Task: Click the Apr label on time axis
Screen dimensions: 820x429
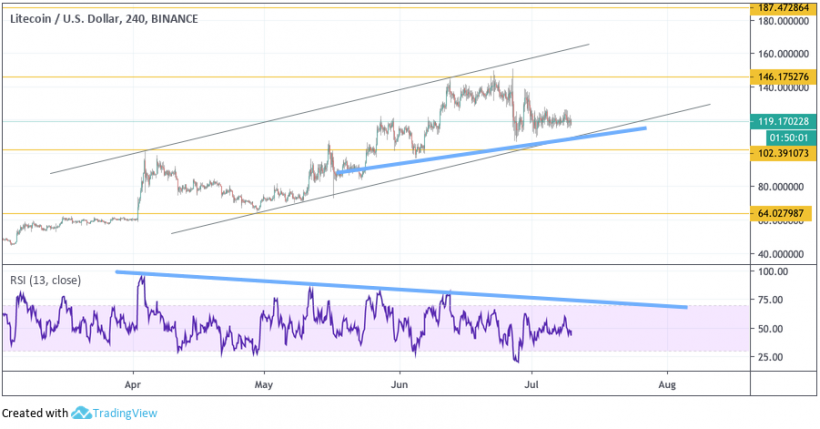Action: pyautogui.click(x=133, y=383)
